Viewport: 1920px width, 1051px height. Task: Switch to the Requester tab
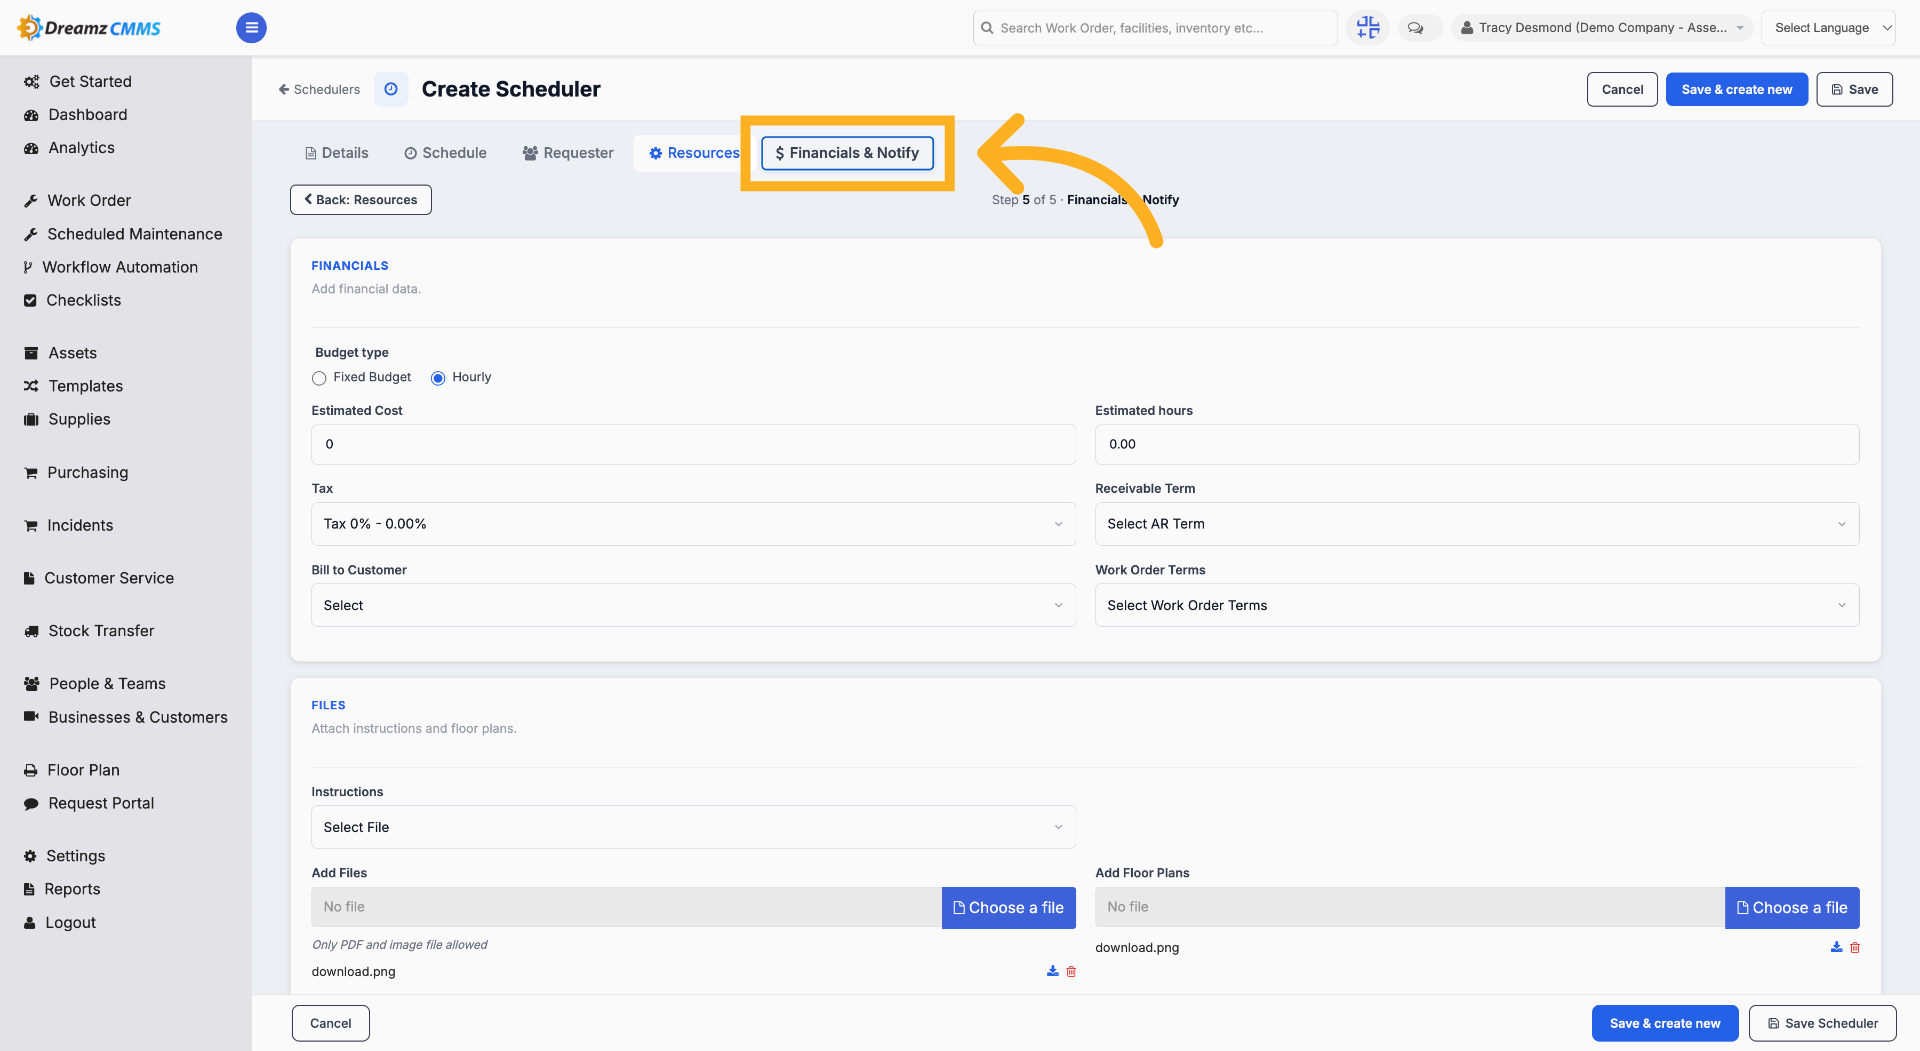coord(568,153)
